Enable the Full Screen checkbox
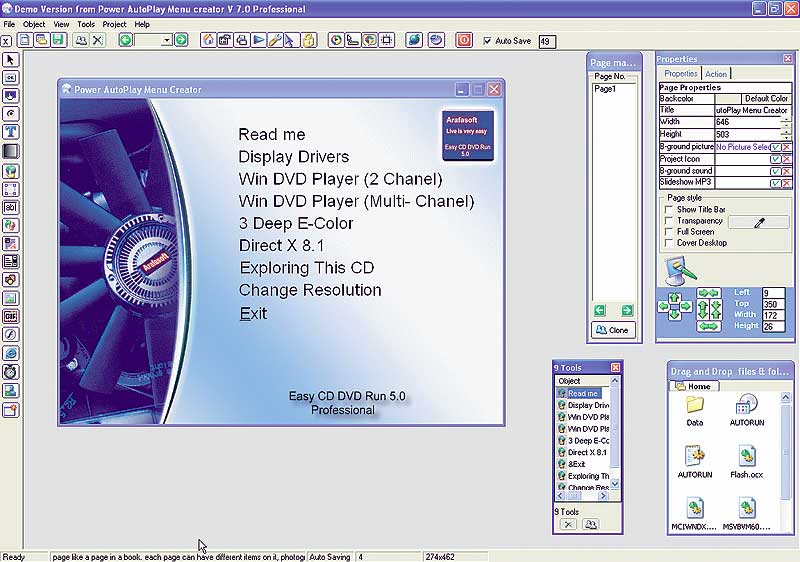The width and height of the screenshot is (800, 562). 668,232
